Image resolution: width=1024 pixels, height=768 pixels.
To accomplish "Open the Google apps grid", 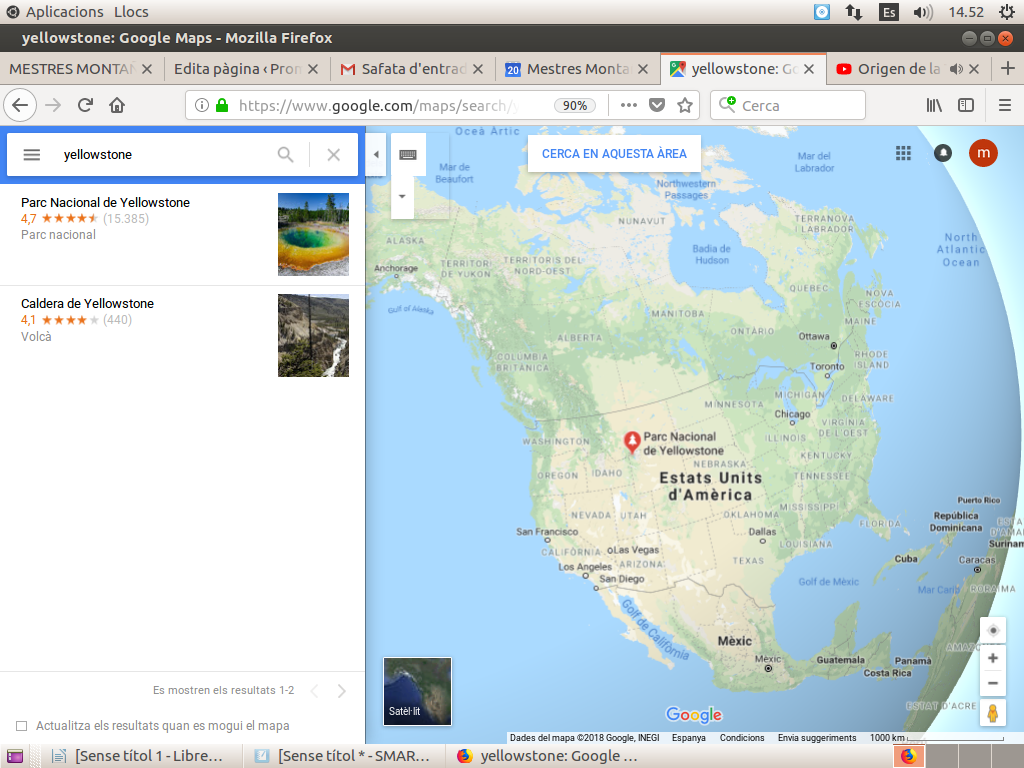I will coord(903,153).
